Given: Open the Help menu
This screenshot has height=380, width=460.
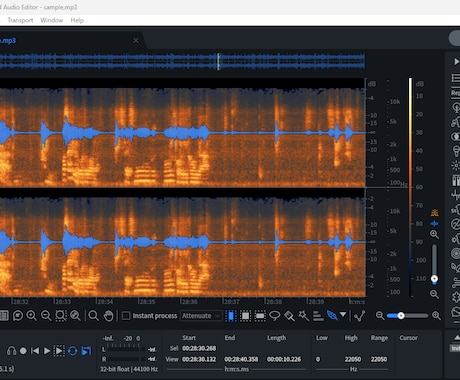Looking at the screenshot, I should pos(77,20).
